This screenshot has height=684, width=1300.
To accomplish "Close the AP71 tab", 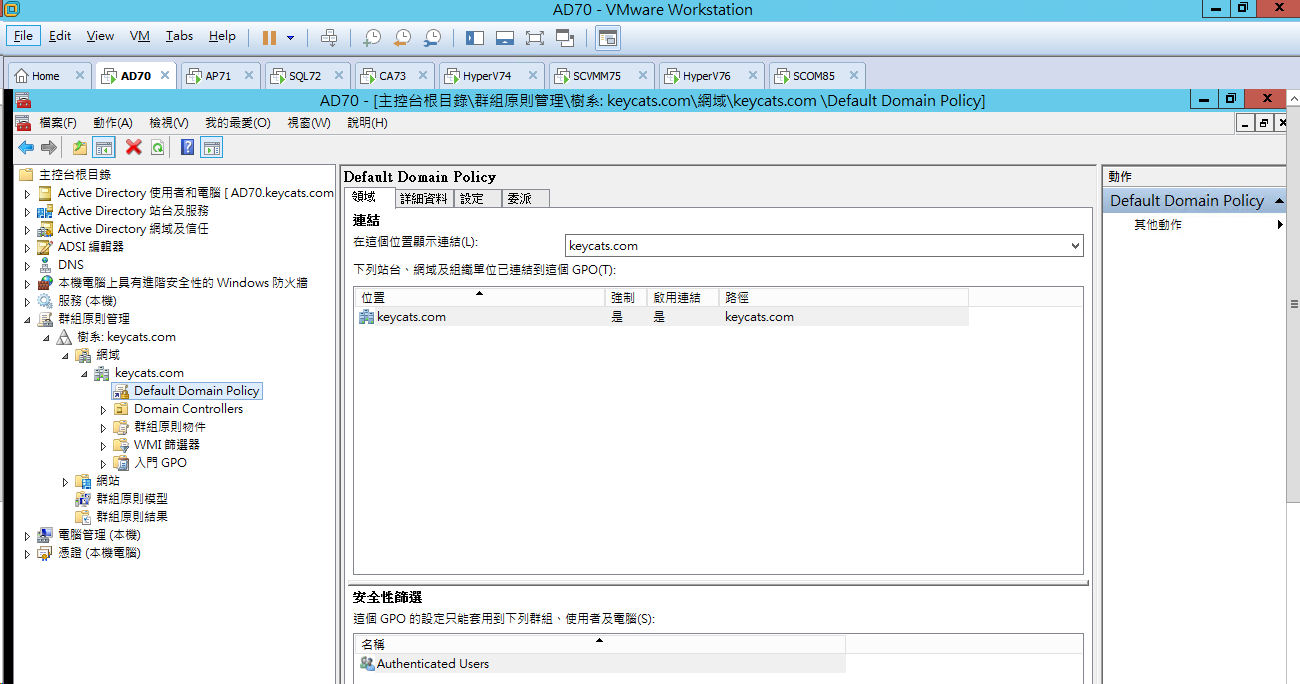I will [x=250, y=76].
